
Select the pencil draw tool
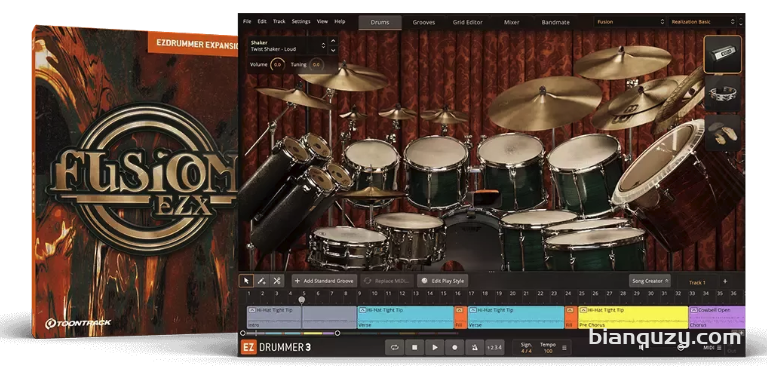click(x=262, y=281)
